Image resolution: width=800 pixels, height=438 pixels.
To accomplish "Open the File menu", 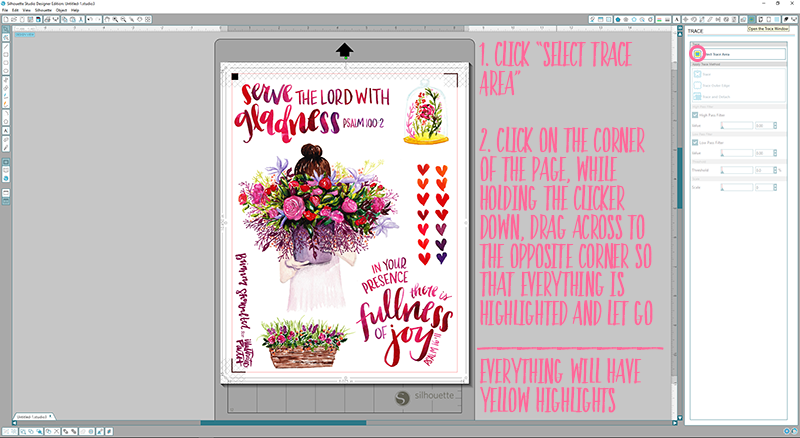I will [x=5, y=10].
